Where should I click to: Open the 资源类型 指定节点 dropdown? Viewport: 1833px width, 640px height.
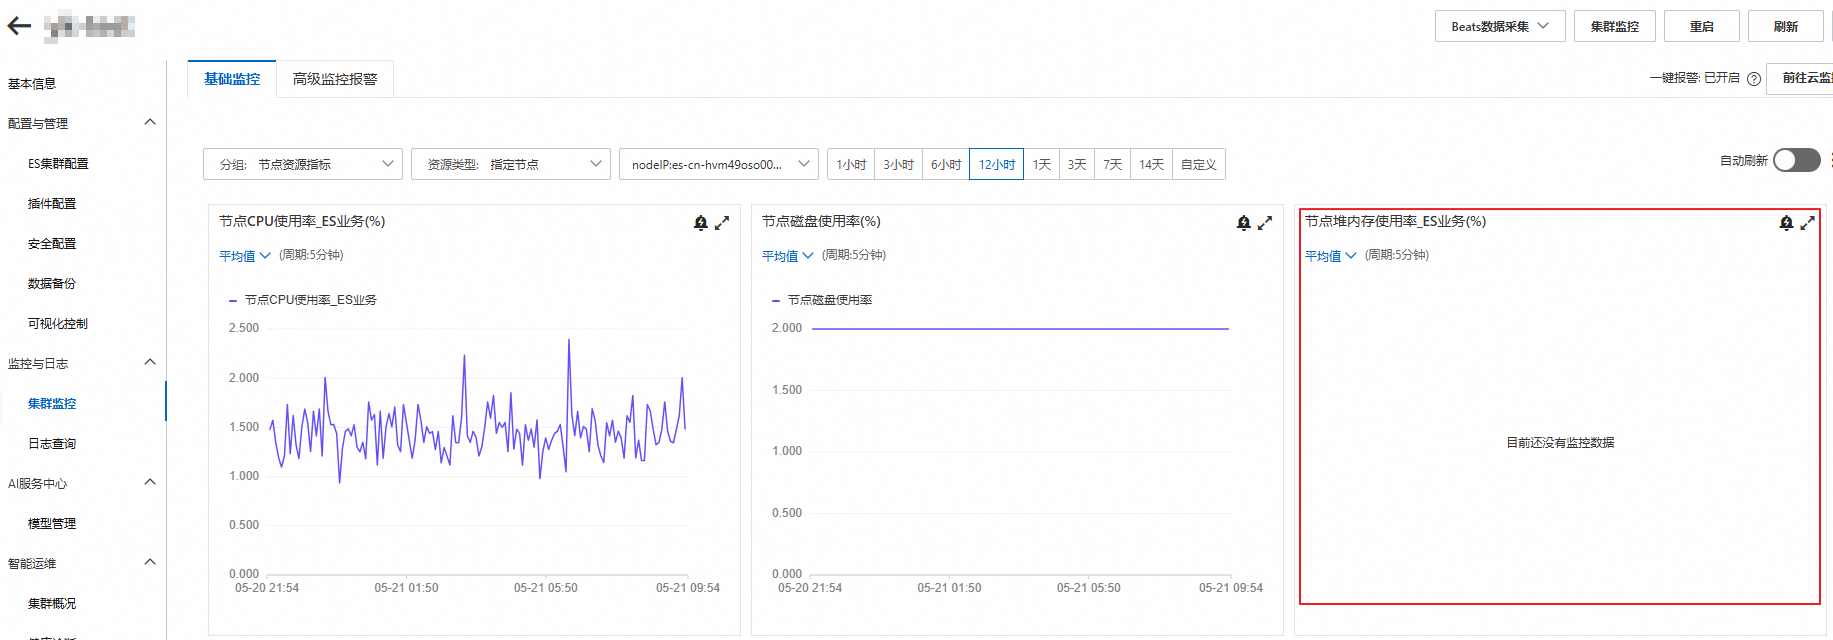(x=511, y=164)
